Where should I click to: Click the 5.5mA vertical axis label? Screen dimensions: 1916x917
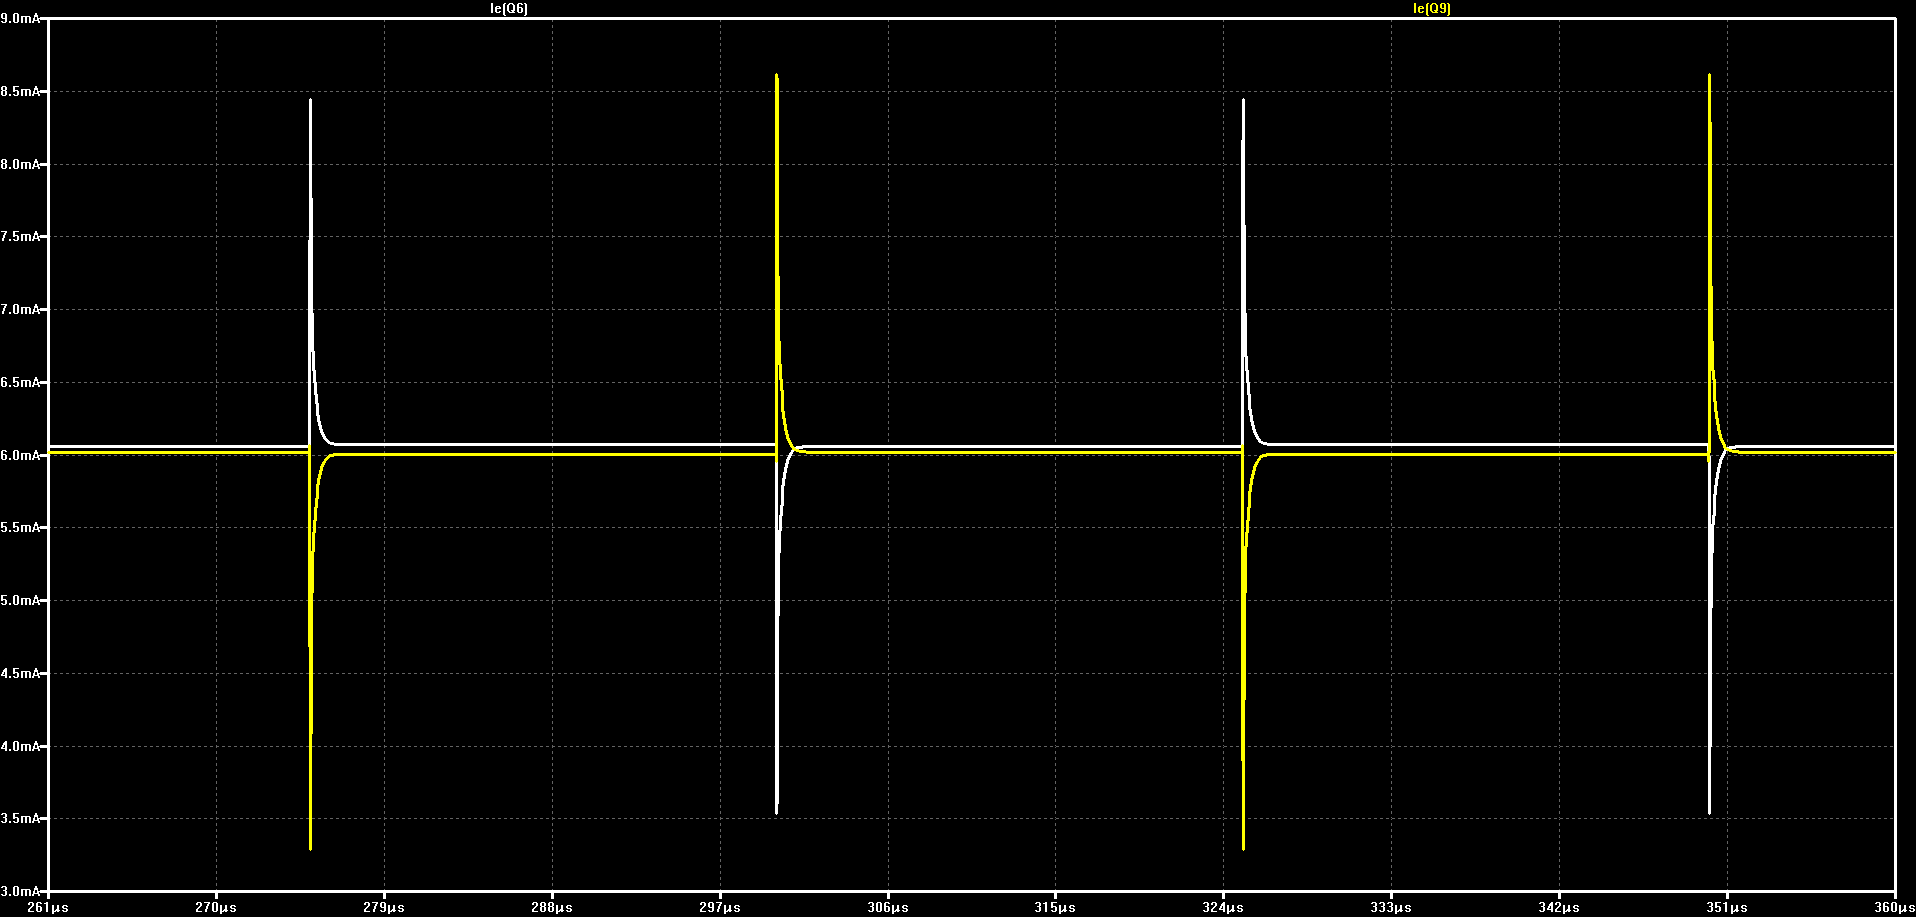pyautogui.click(x=21, y=528)
